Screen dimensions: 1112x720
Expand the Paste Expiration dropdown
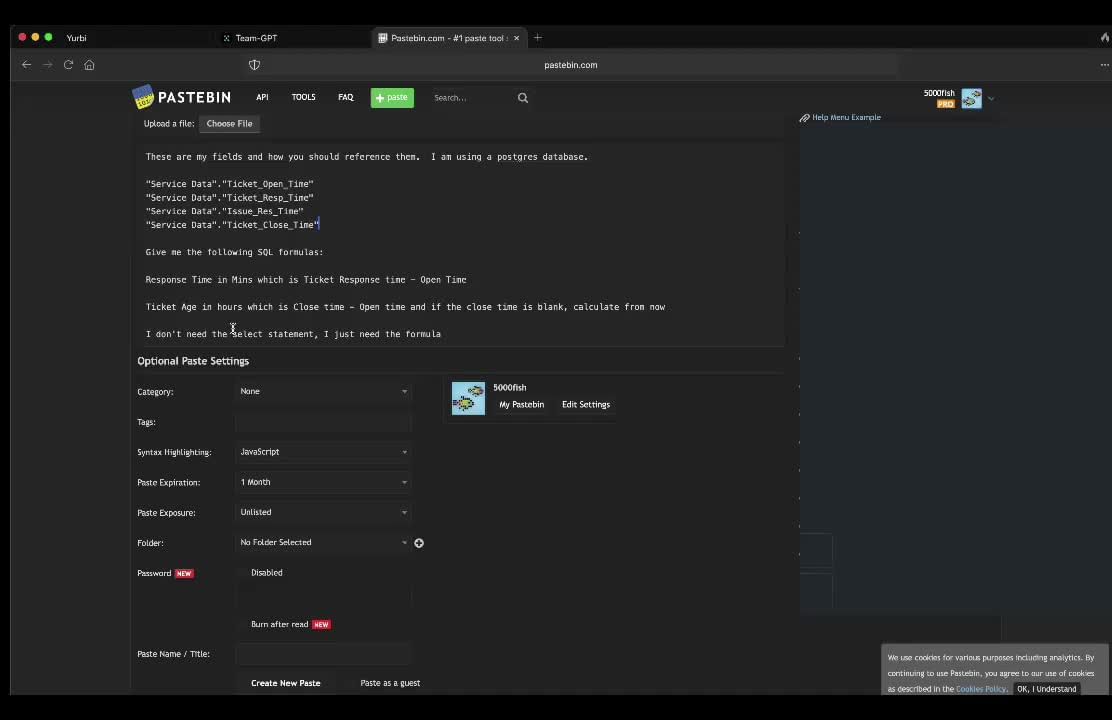[323, 482]
